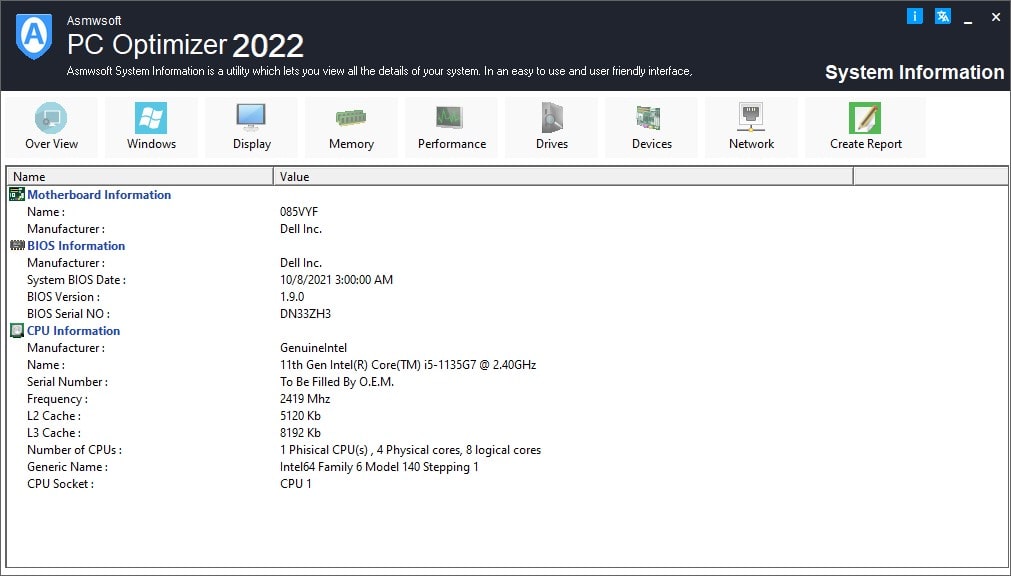Click the 2419 Mhz value
The width and height of the screenshot is (1011, 576).
coord(305,399)
